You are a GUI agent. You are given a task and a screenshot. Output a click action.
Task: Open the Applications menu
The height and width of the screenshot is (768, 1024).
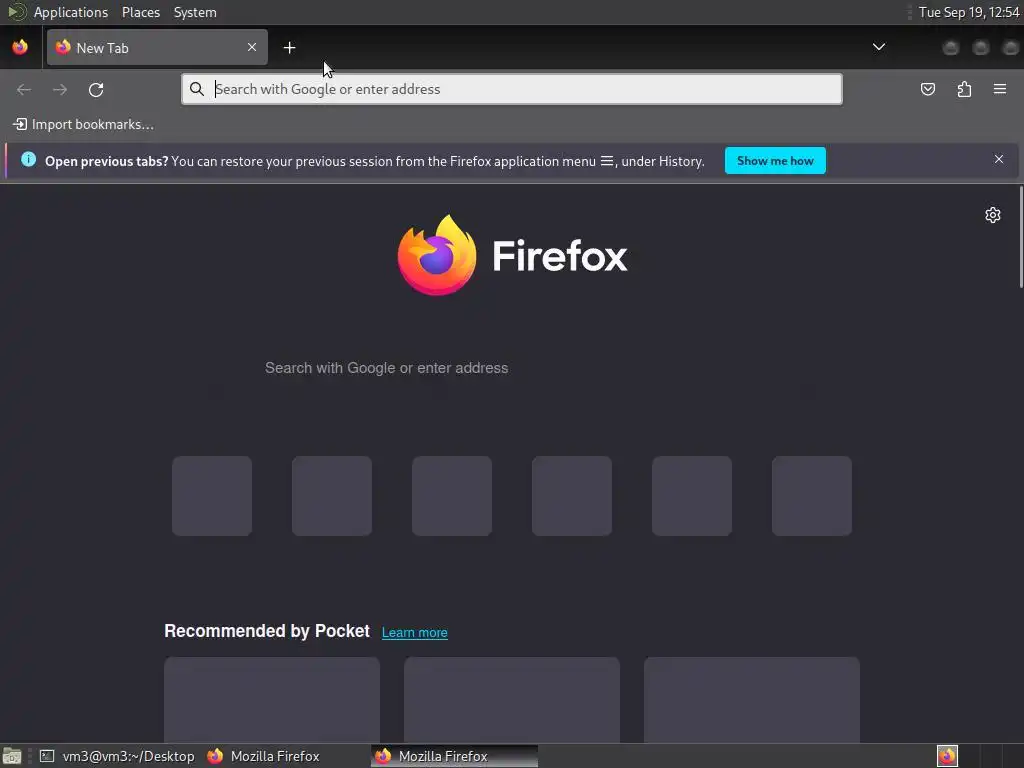click(71, 12)
